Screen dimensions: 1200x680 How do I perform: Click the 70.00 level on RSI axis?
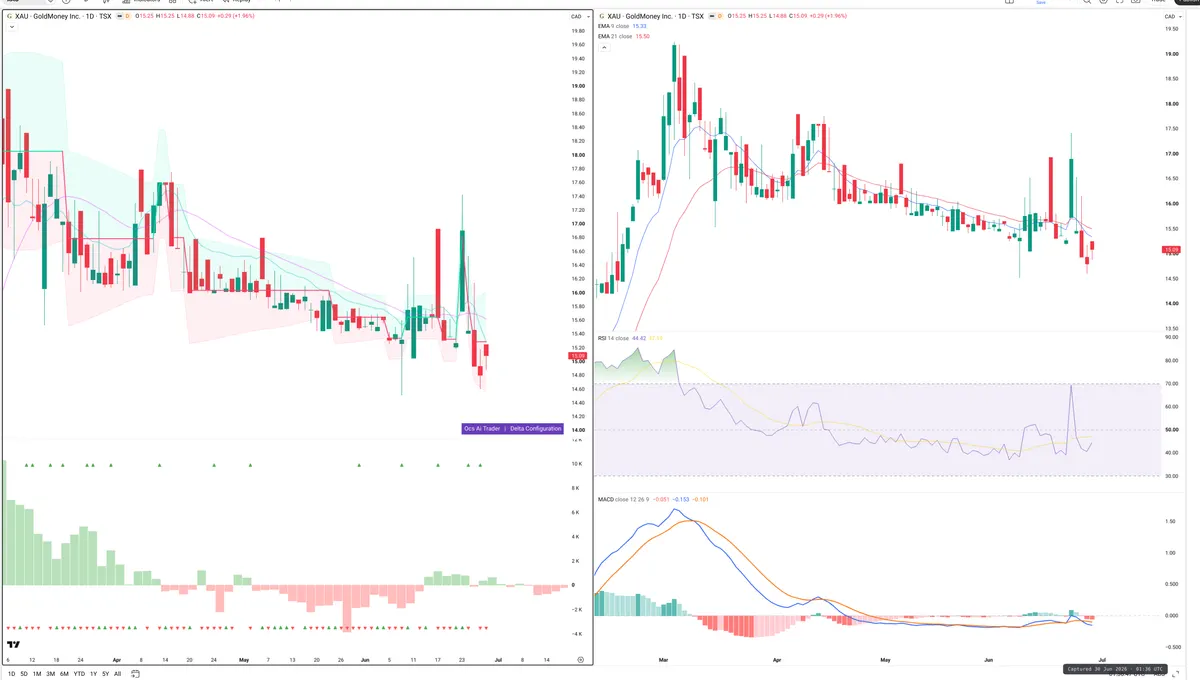pos(1172,384)
